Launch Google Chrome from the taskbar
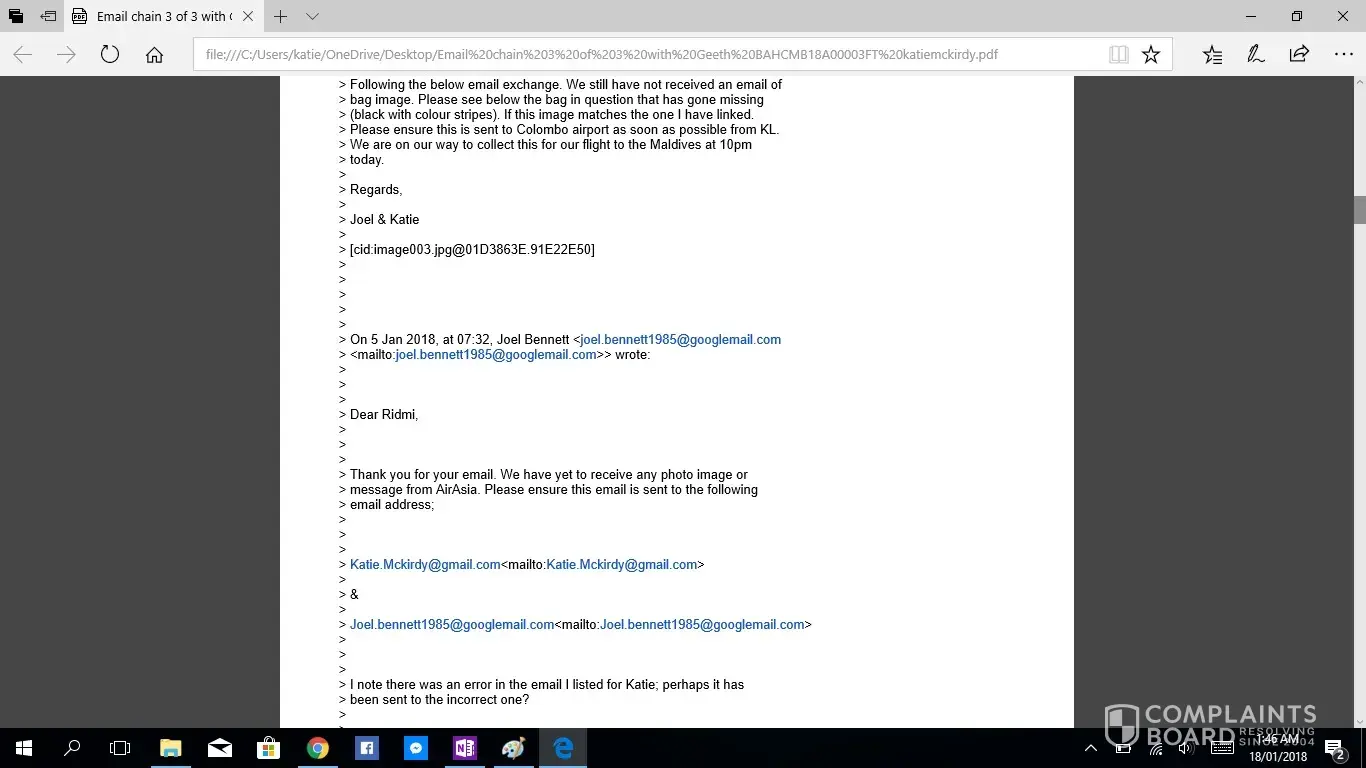The width and height of the screenshot is (1366, 768). [317, 748]
